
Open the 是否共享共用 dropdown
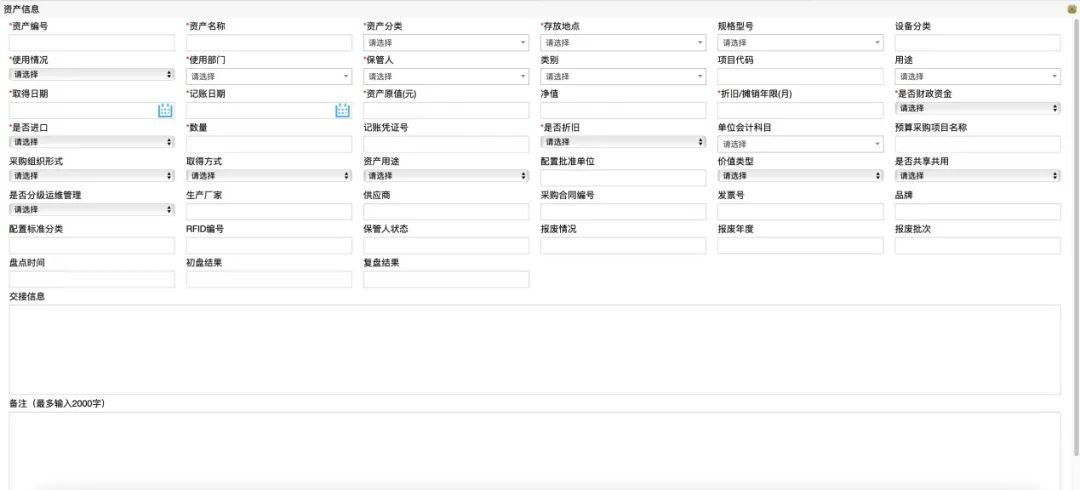(x=977, y=176)
